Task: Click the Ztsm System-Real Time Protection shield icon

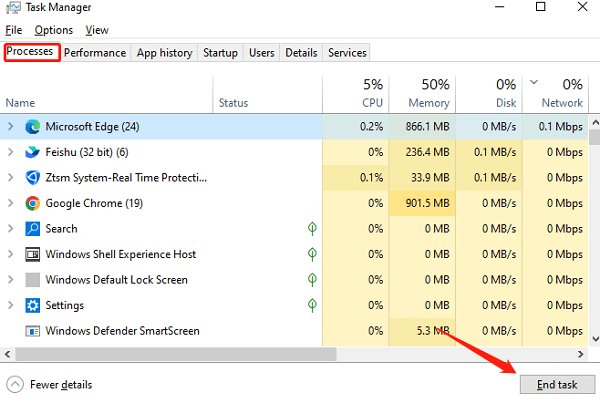Action: point(32,177)
